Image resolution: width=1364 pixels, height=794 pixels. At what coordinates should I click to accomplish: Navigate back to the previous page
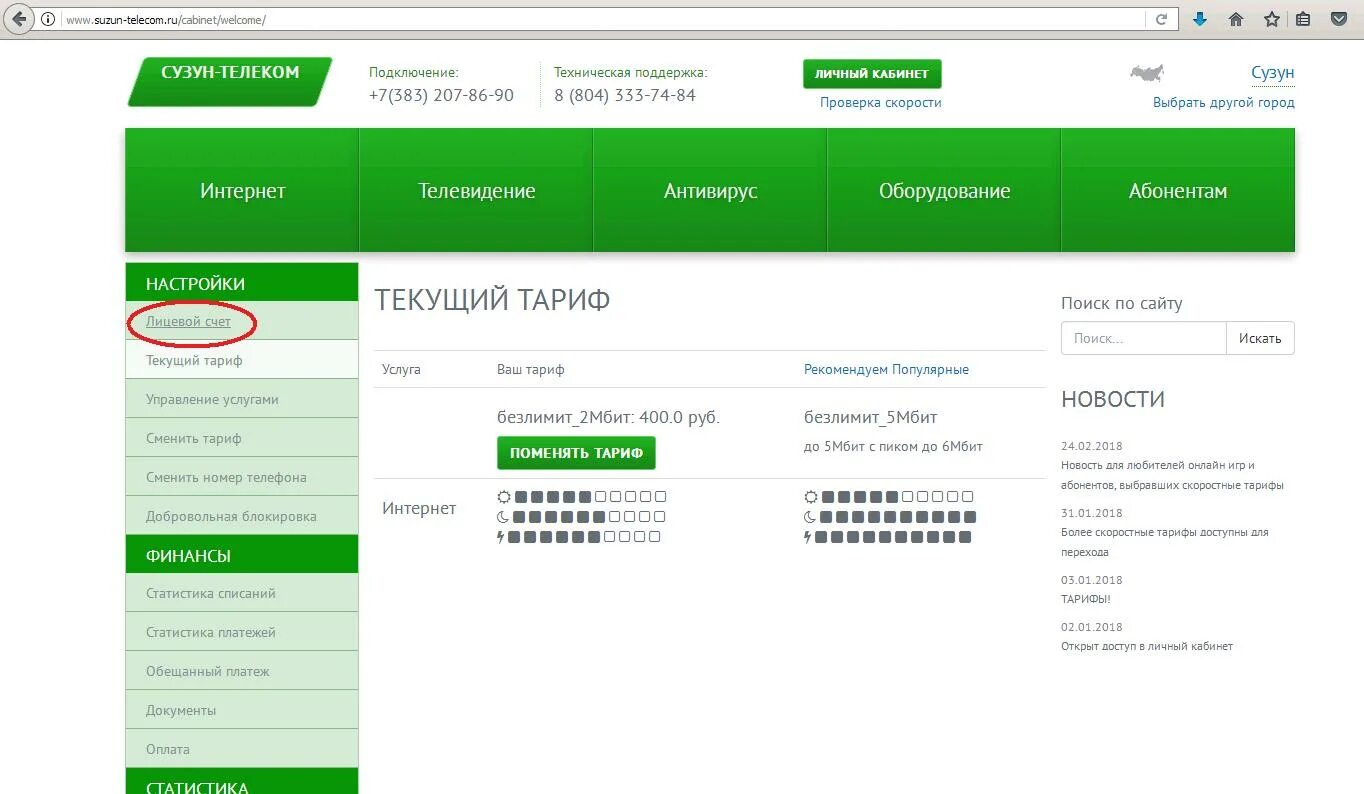point(18,18)
